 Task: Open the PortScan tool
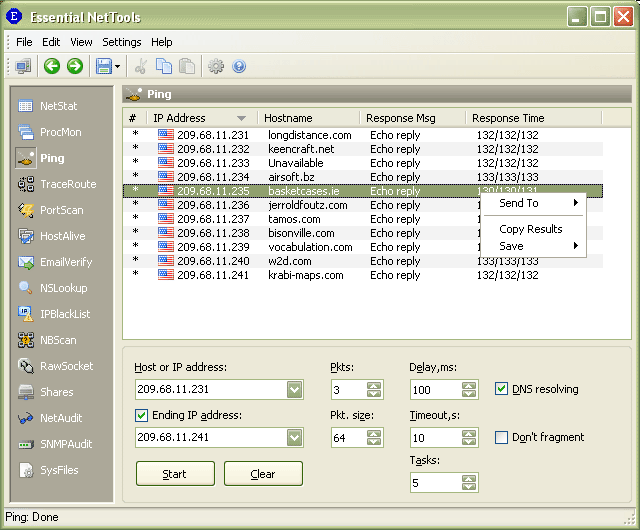51,210
